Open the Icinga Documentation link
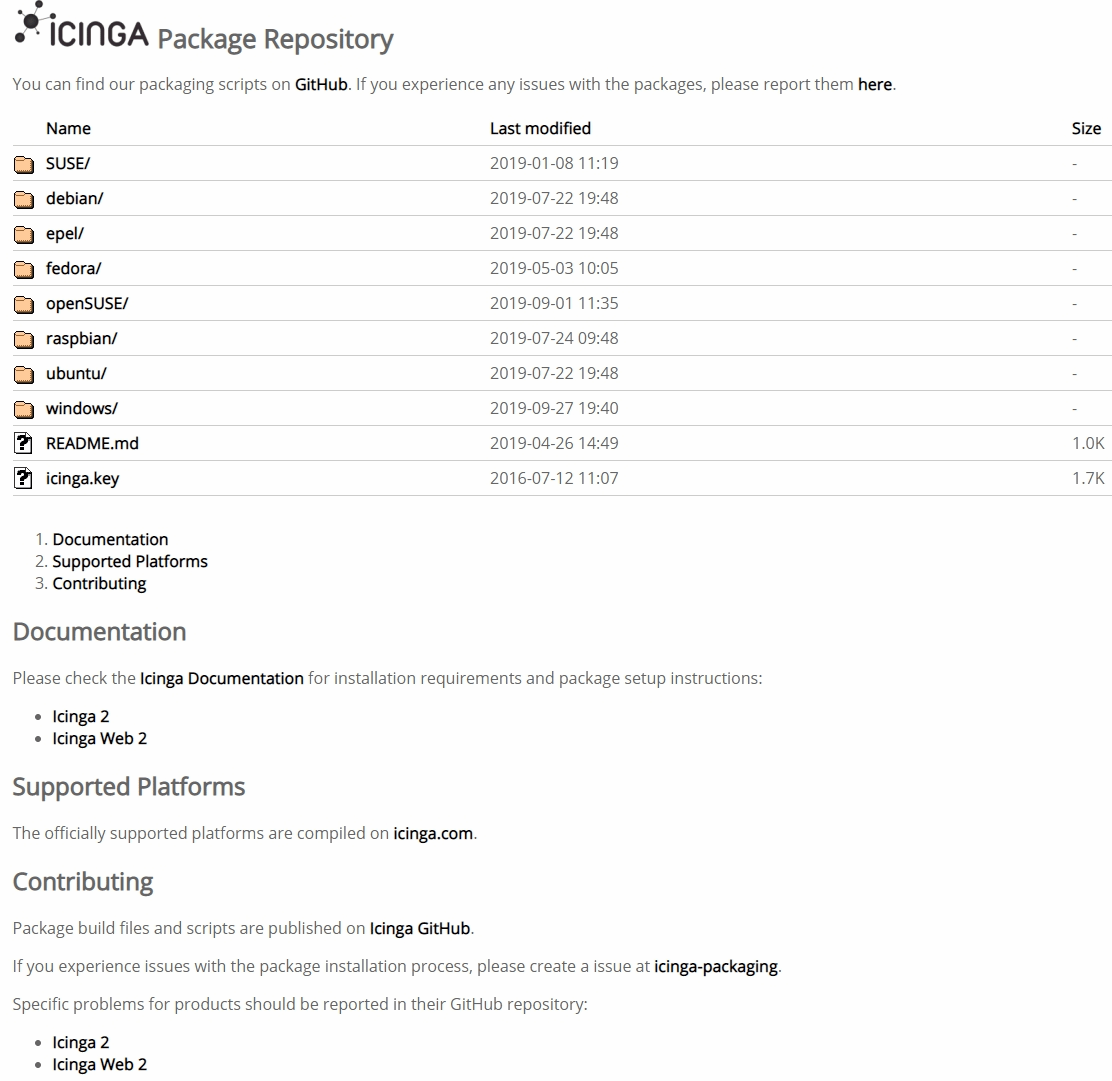1112x1081 pixels. coord(221,678)
